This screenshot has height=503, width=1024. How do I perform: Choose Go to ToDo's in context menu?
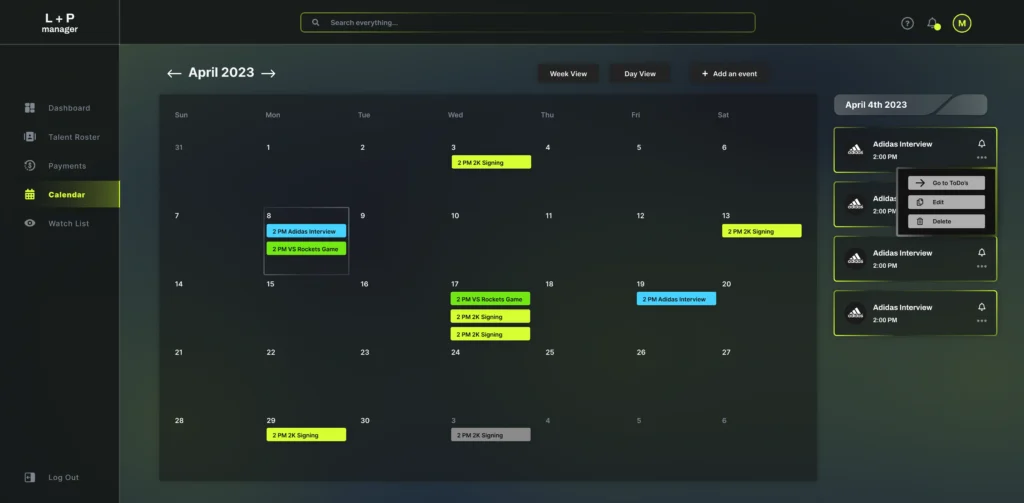click(x=946, y=184)
